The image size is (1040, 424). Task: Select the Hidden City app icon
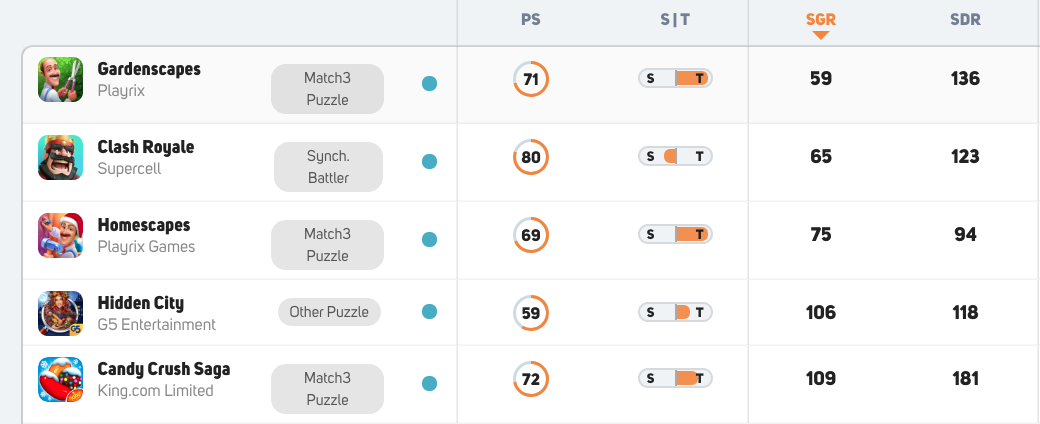60,313
